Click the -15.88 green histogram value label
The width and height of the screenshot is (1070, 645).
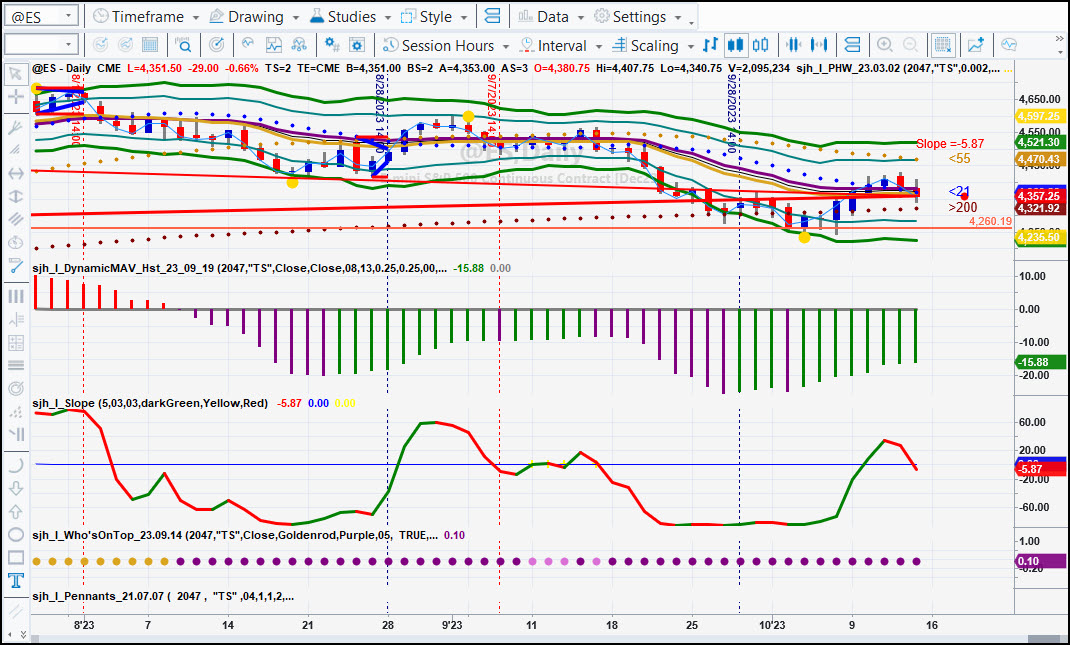tap(1040, 362)
